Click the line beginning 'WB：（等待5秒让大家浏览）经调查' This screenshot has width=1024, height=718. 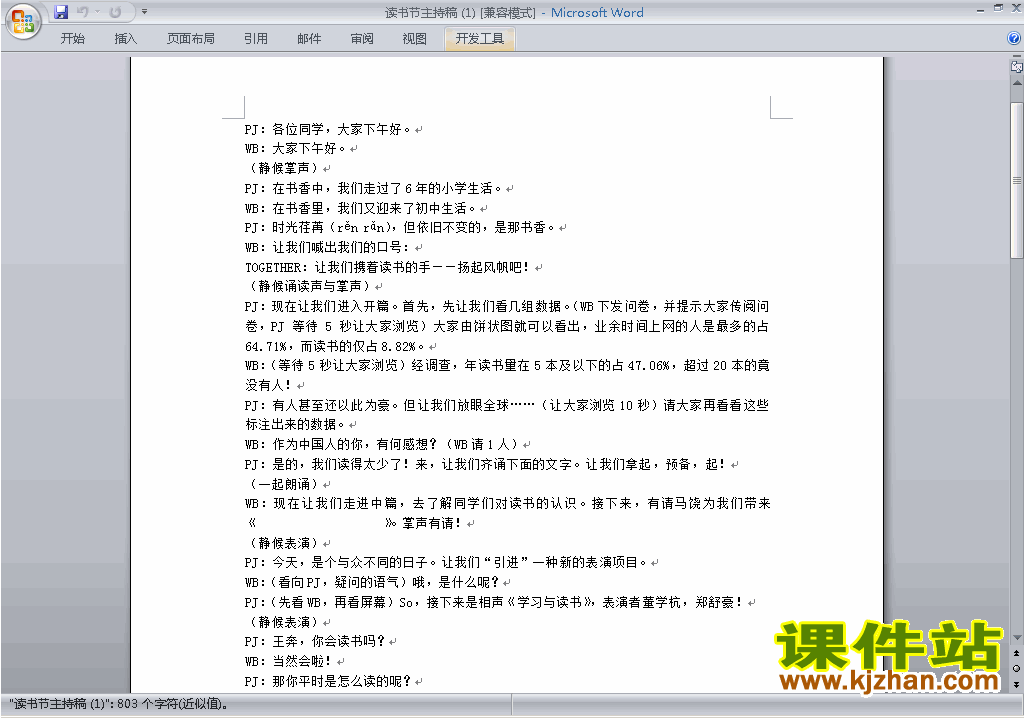pyautogui.click(x=507, y=365)
